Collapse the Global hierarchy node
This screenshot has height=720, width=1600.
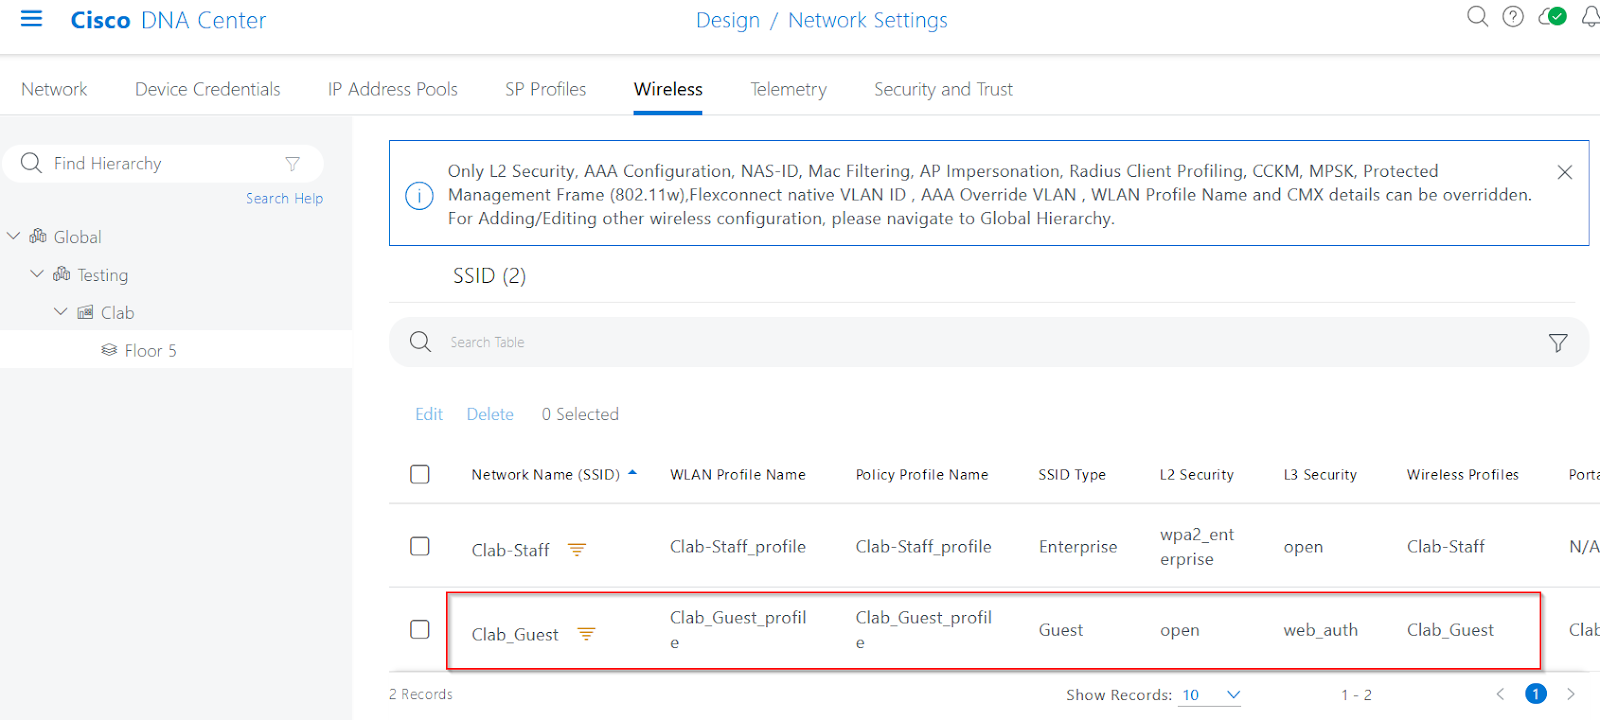[13, 236]
